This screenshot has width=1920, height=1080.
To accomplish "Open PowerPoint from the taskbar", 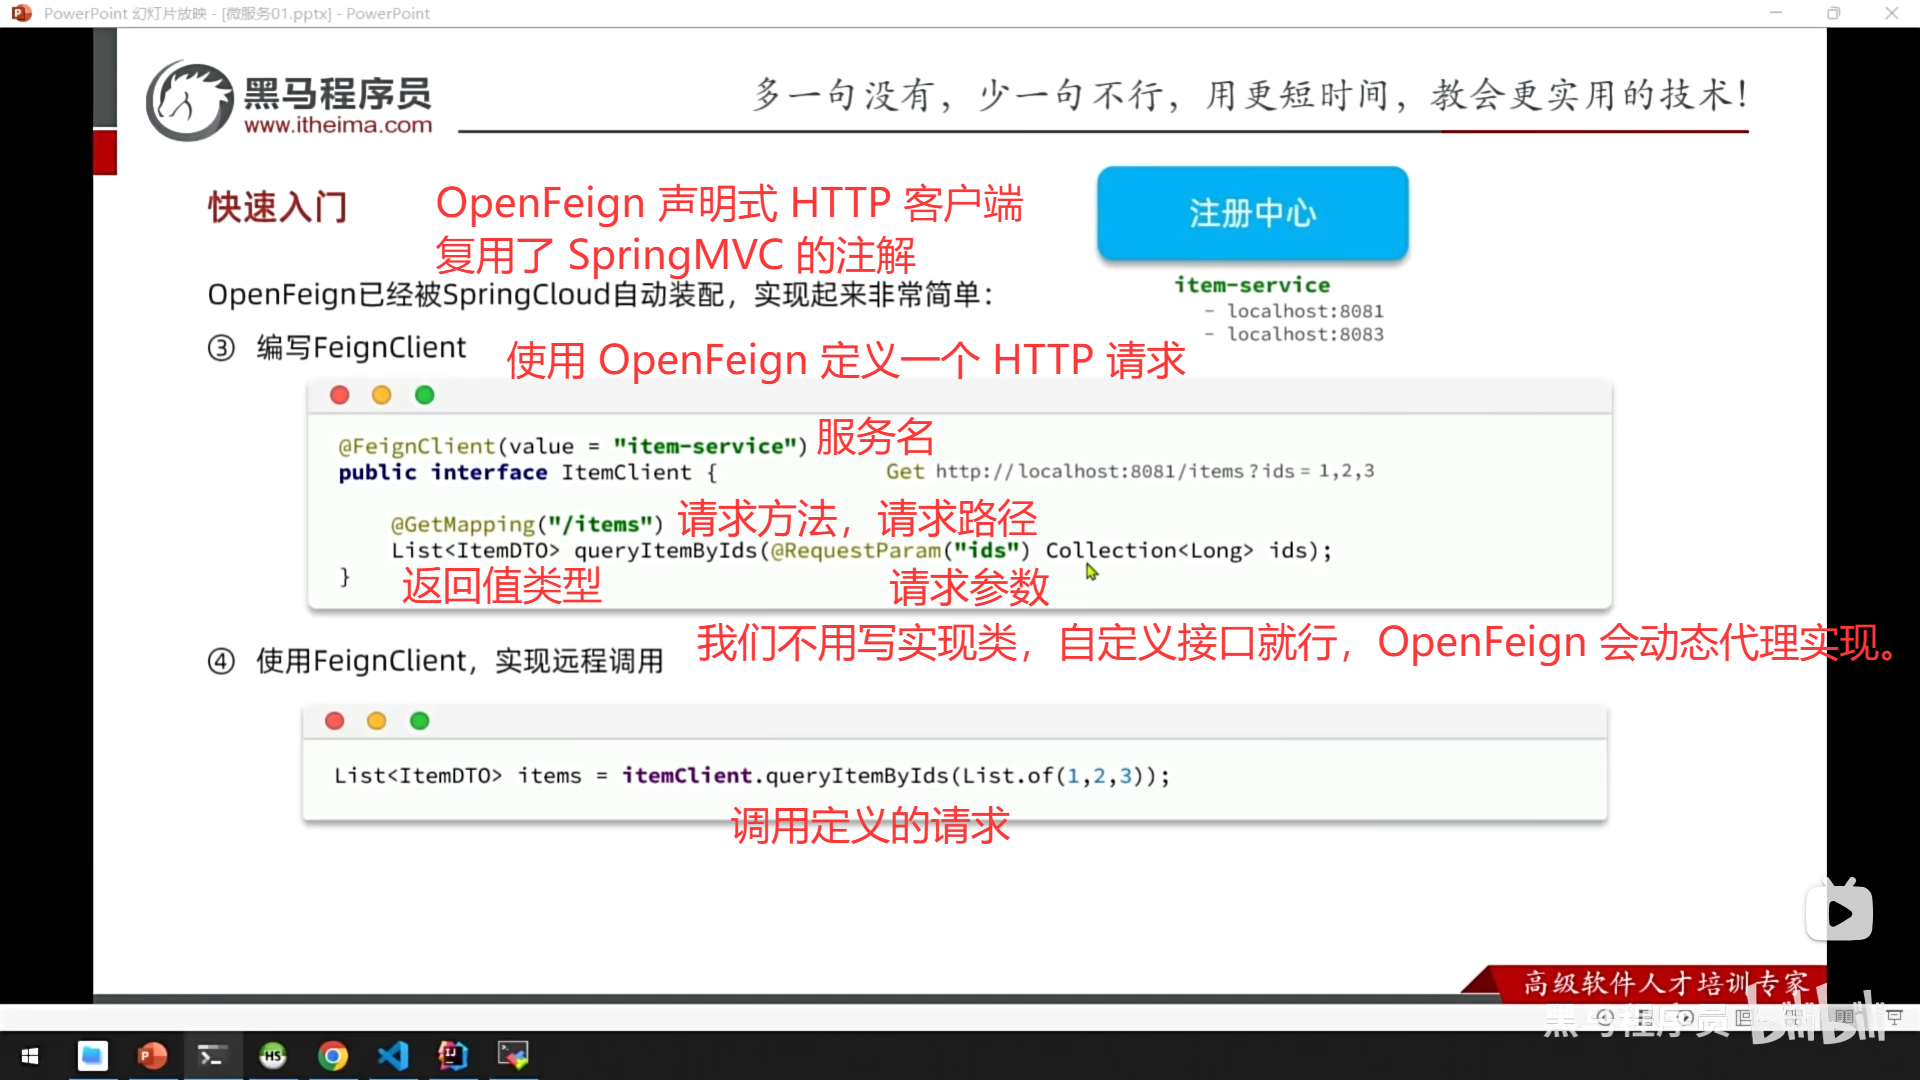I will (x=152, y=1055).
